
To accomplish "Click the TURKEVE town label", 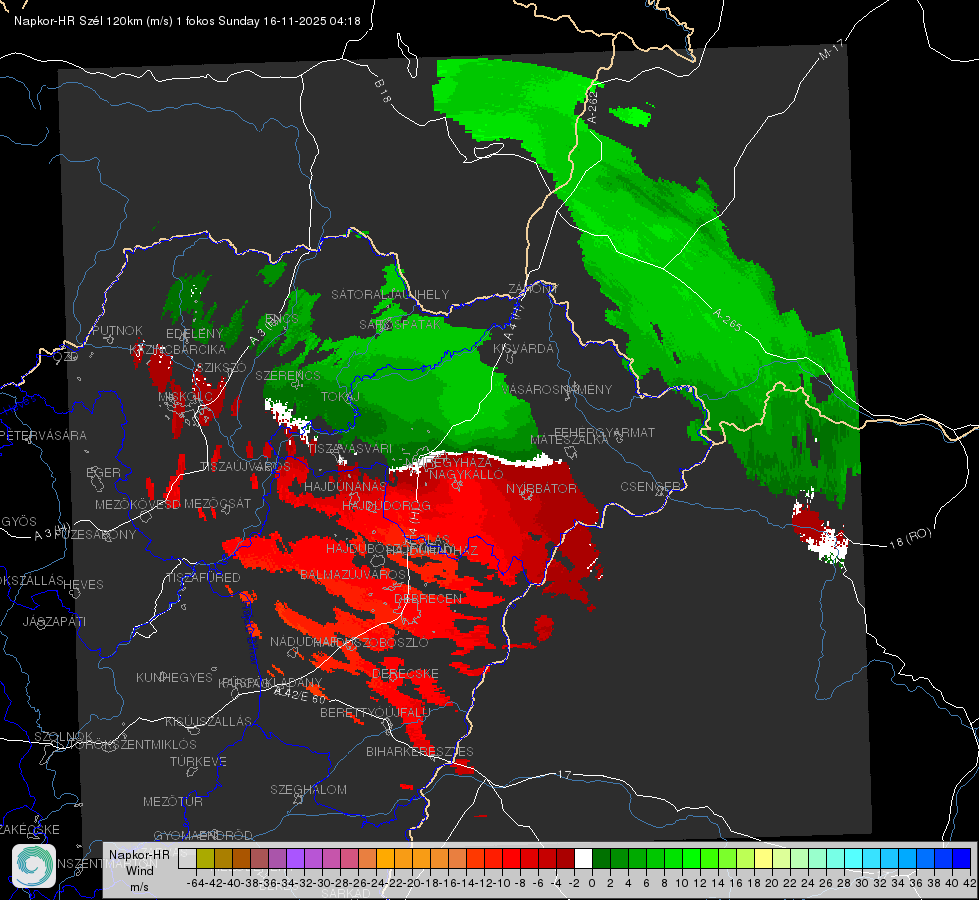I will pyautogui.click(x=198, y=761).
